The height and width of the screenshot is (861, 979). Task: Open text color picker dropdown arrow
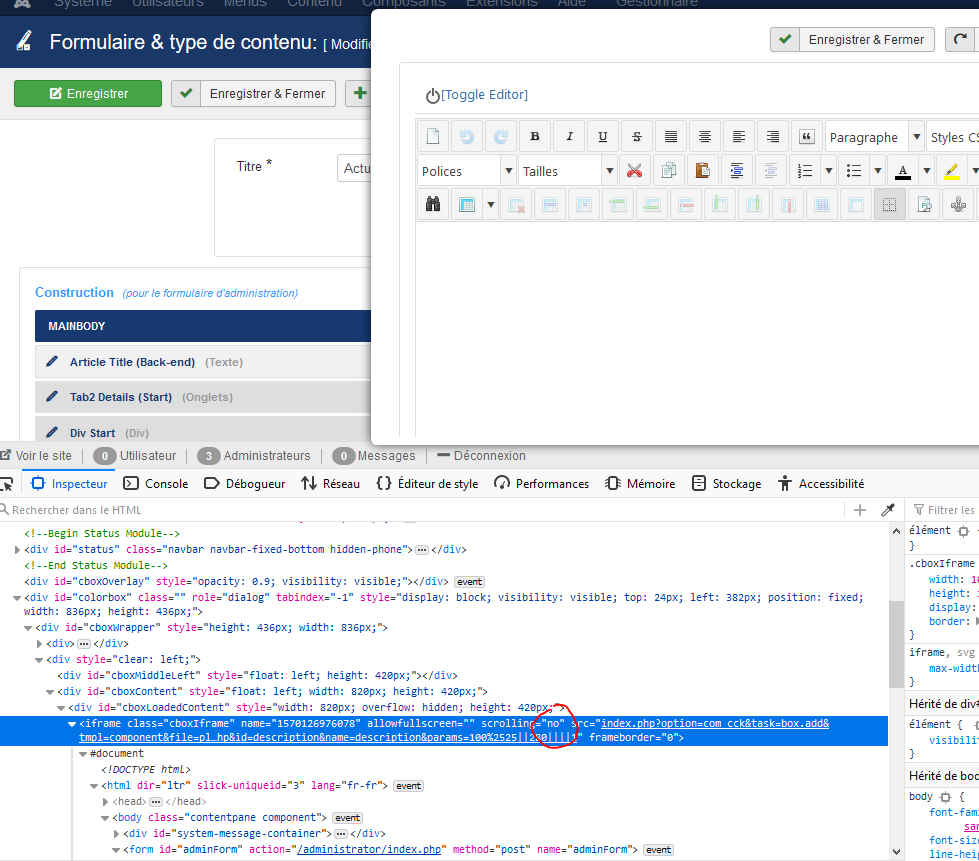coord(927,170)
